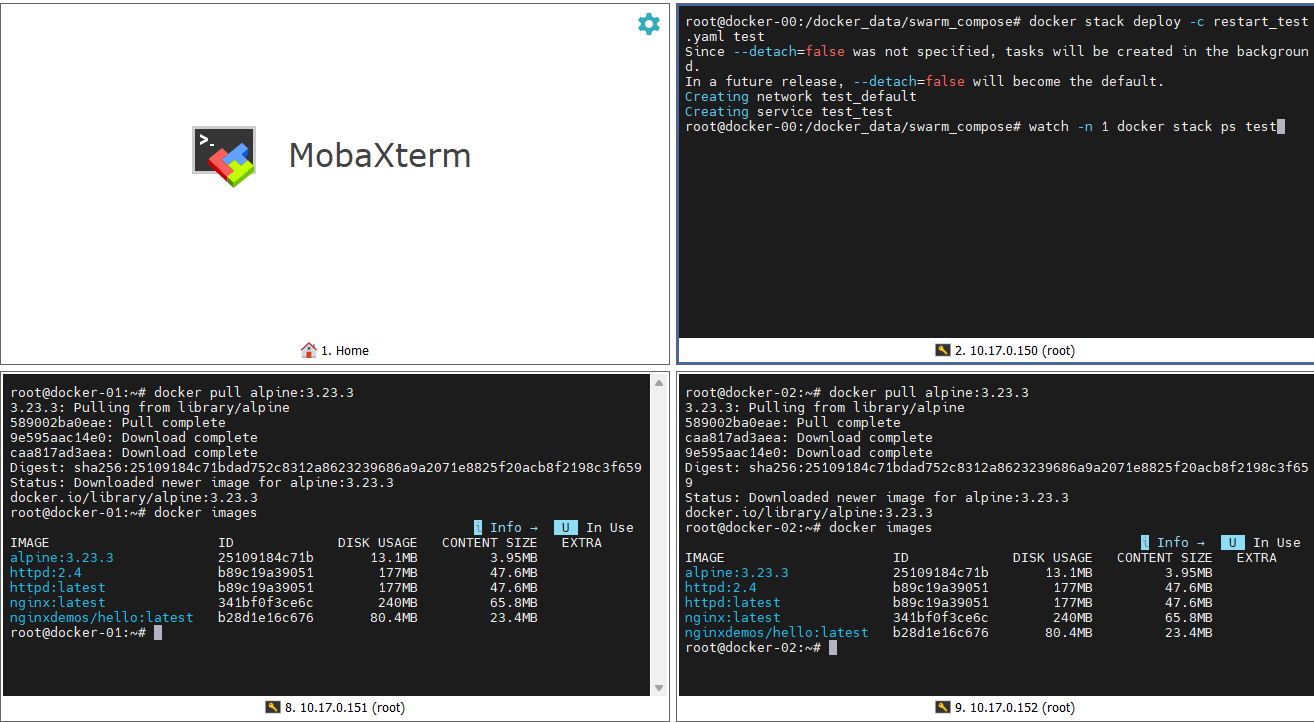Click the 'docker images' command in docker-02

tap(881, 528)
